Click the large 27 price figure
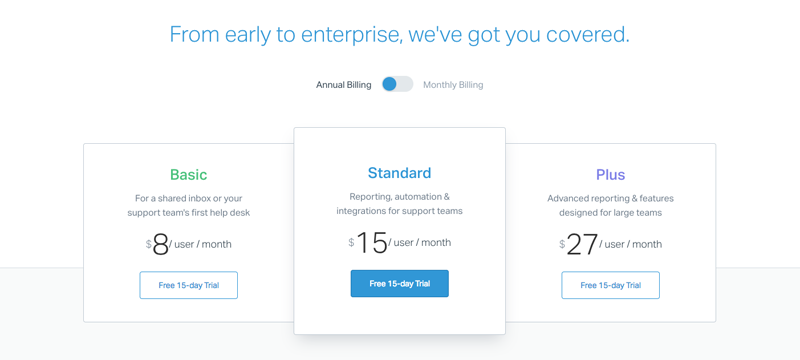 click(x=582, y=245)
